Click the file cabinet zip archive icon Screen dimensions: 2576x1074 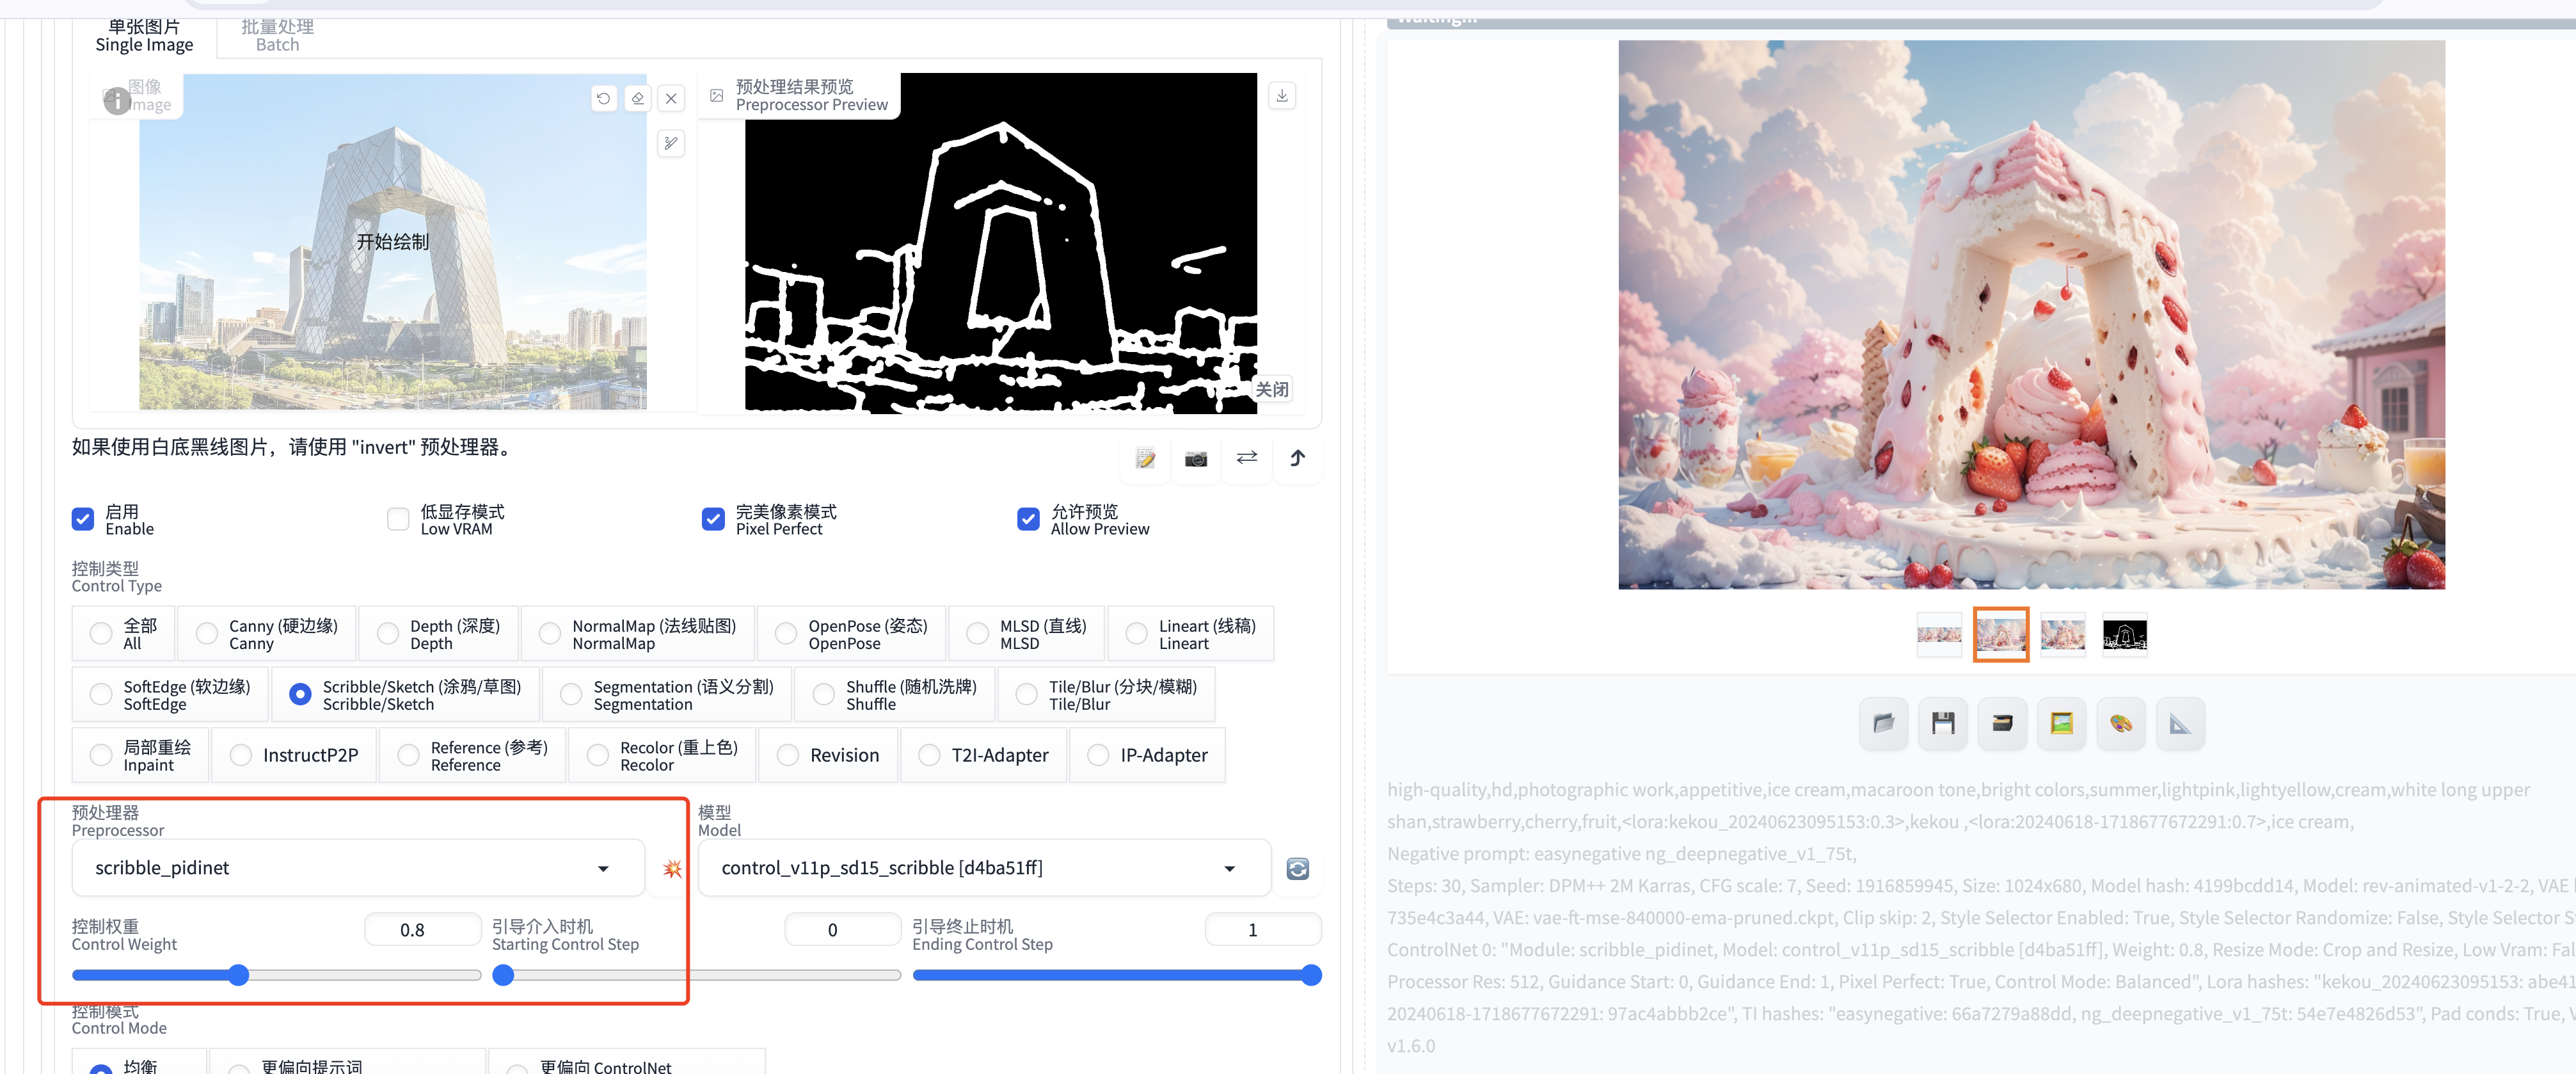click(x=2002, y=723)
